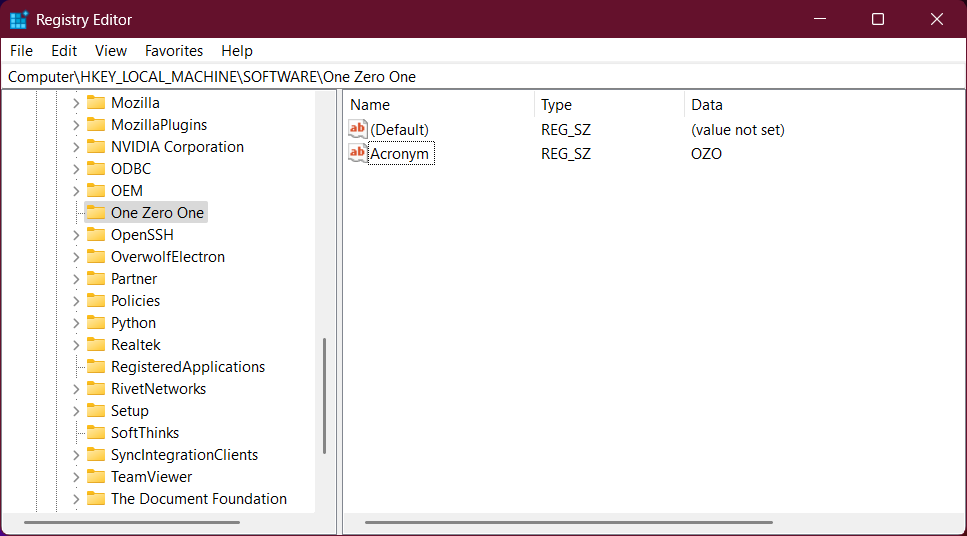Screen dimensions: 967x536
Task: Select the (Default) value name
Action: [x=400, y=130]
